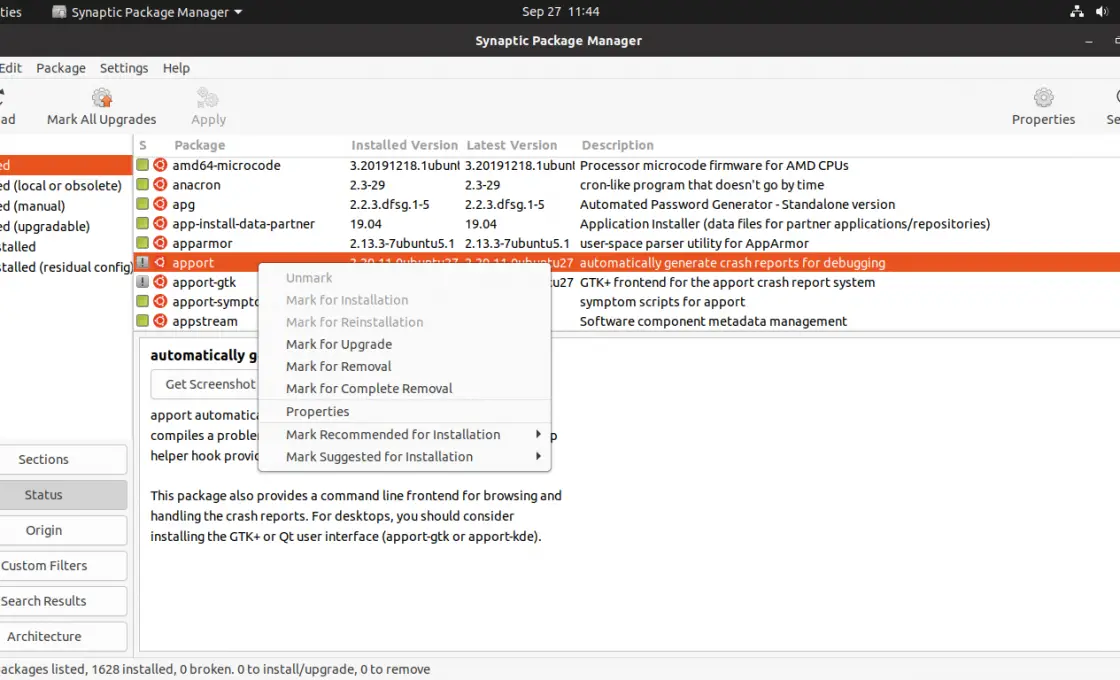Choose Mark for Removal in context menu

click(404, 366)
